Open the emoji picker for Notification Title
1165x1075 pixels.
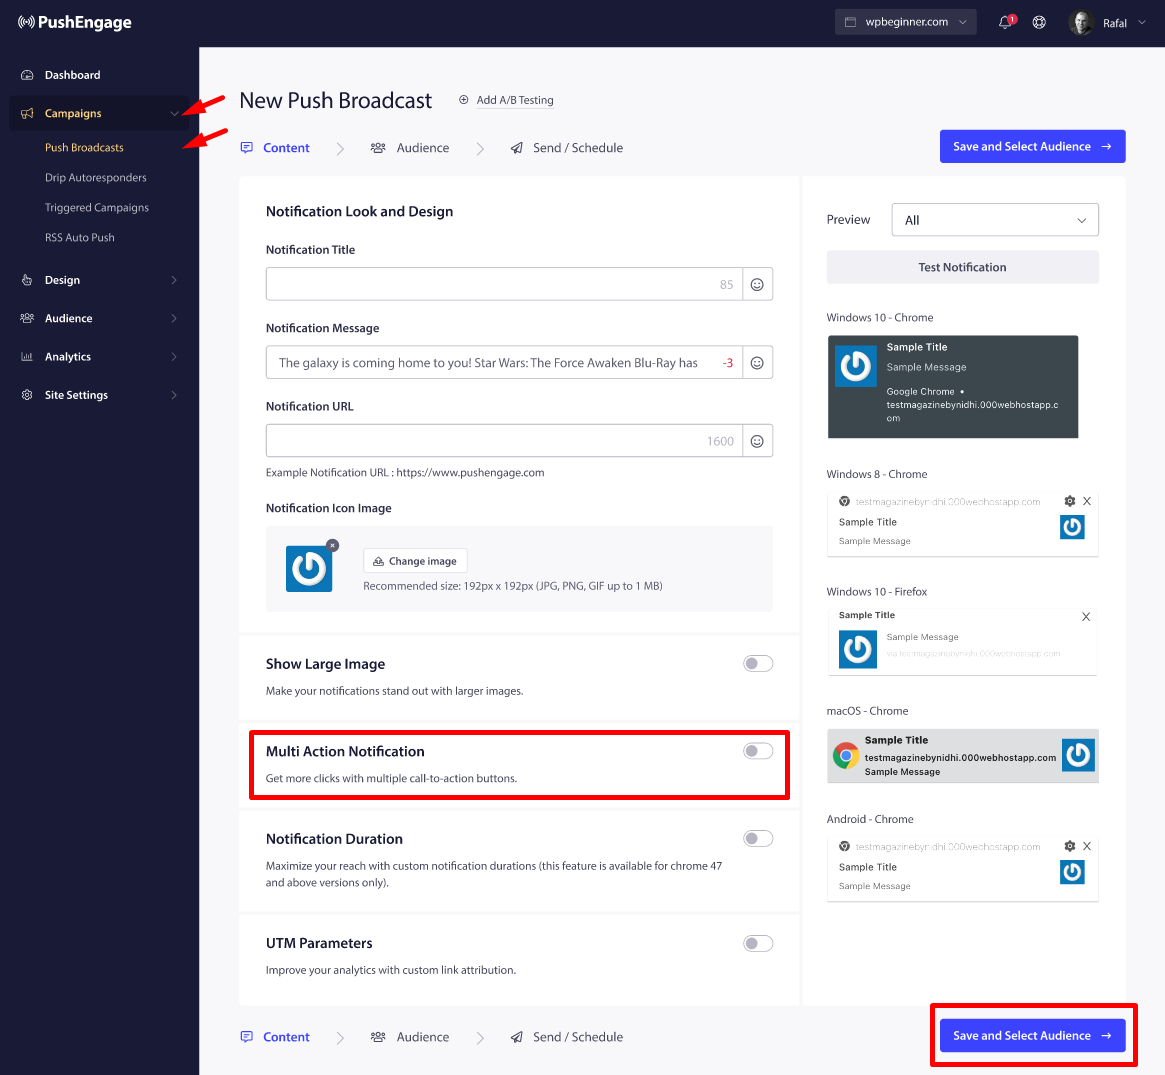point(757,283)
